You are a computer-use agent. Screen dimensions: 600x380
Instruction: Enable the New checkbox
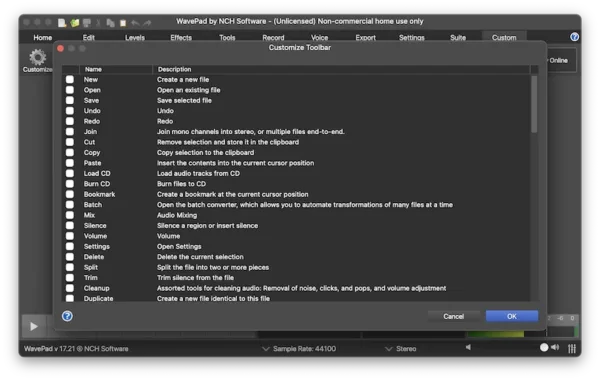coord(70,80)
